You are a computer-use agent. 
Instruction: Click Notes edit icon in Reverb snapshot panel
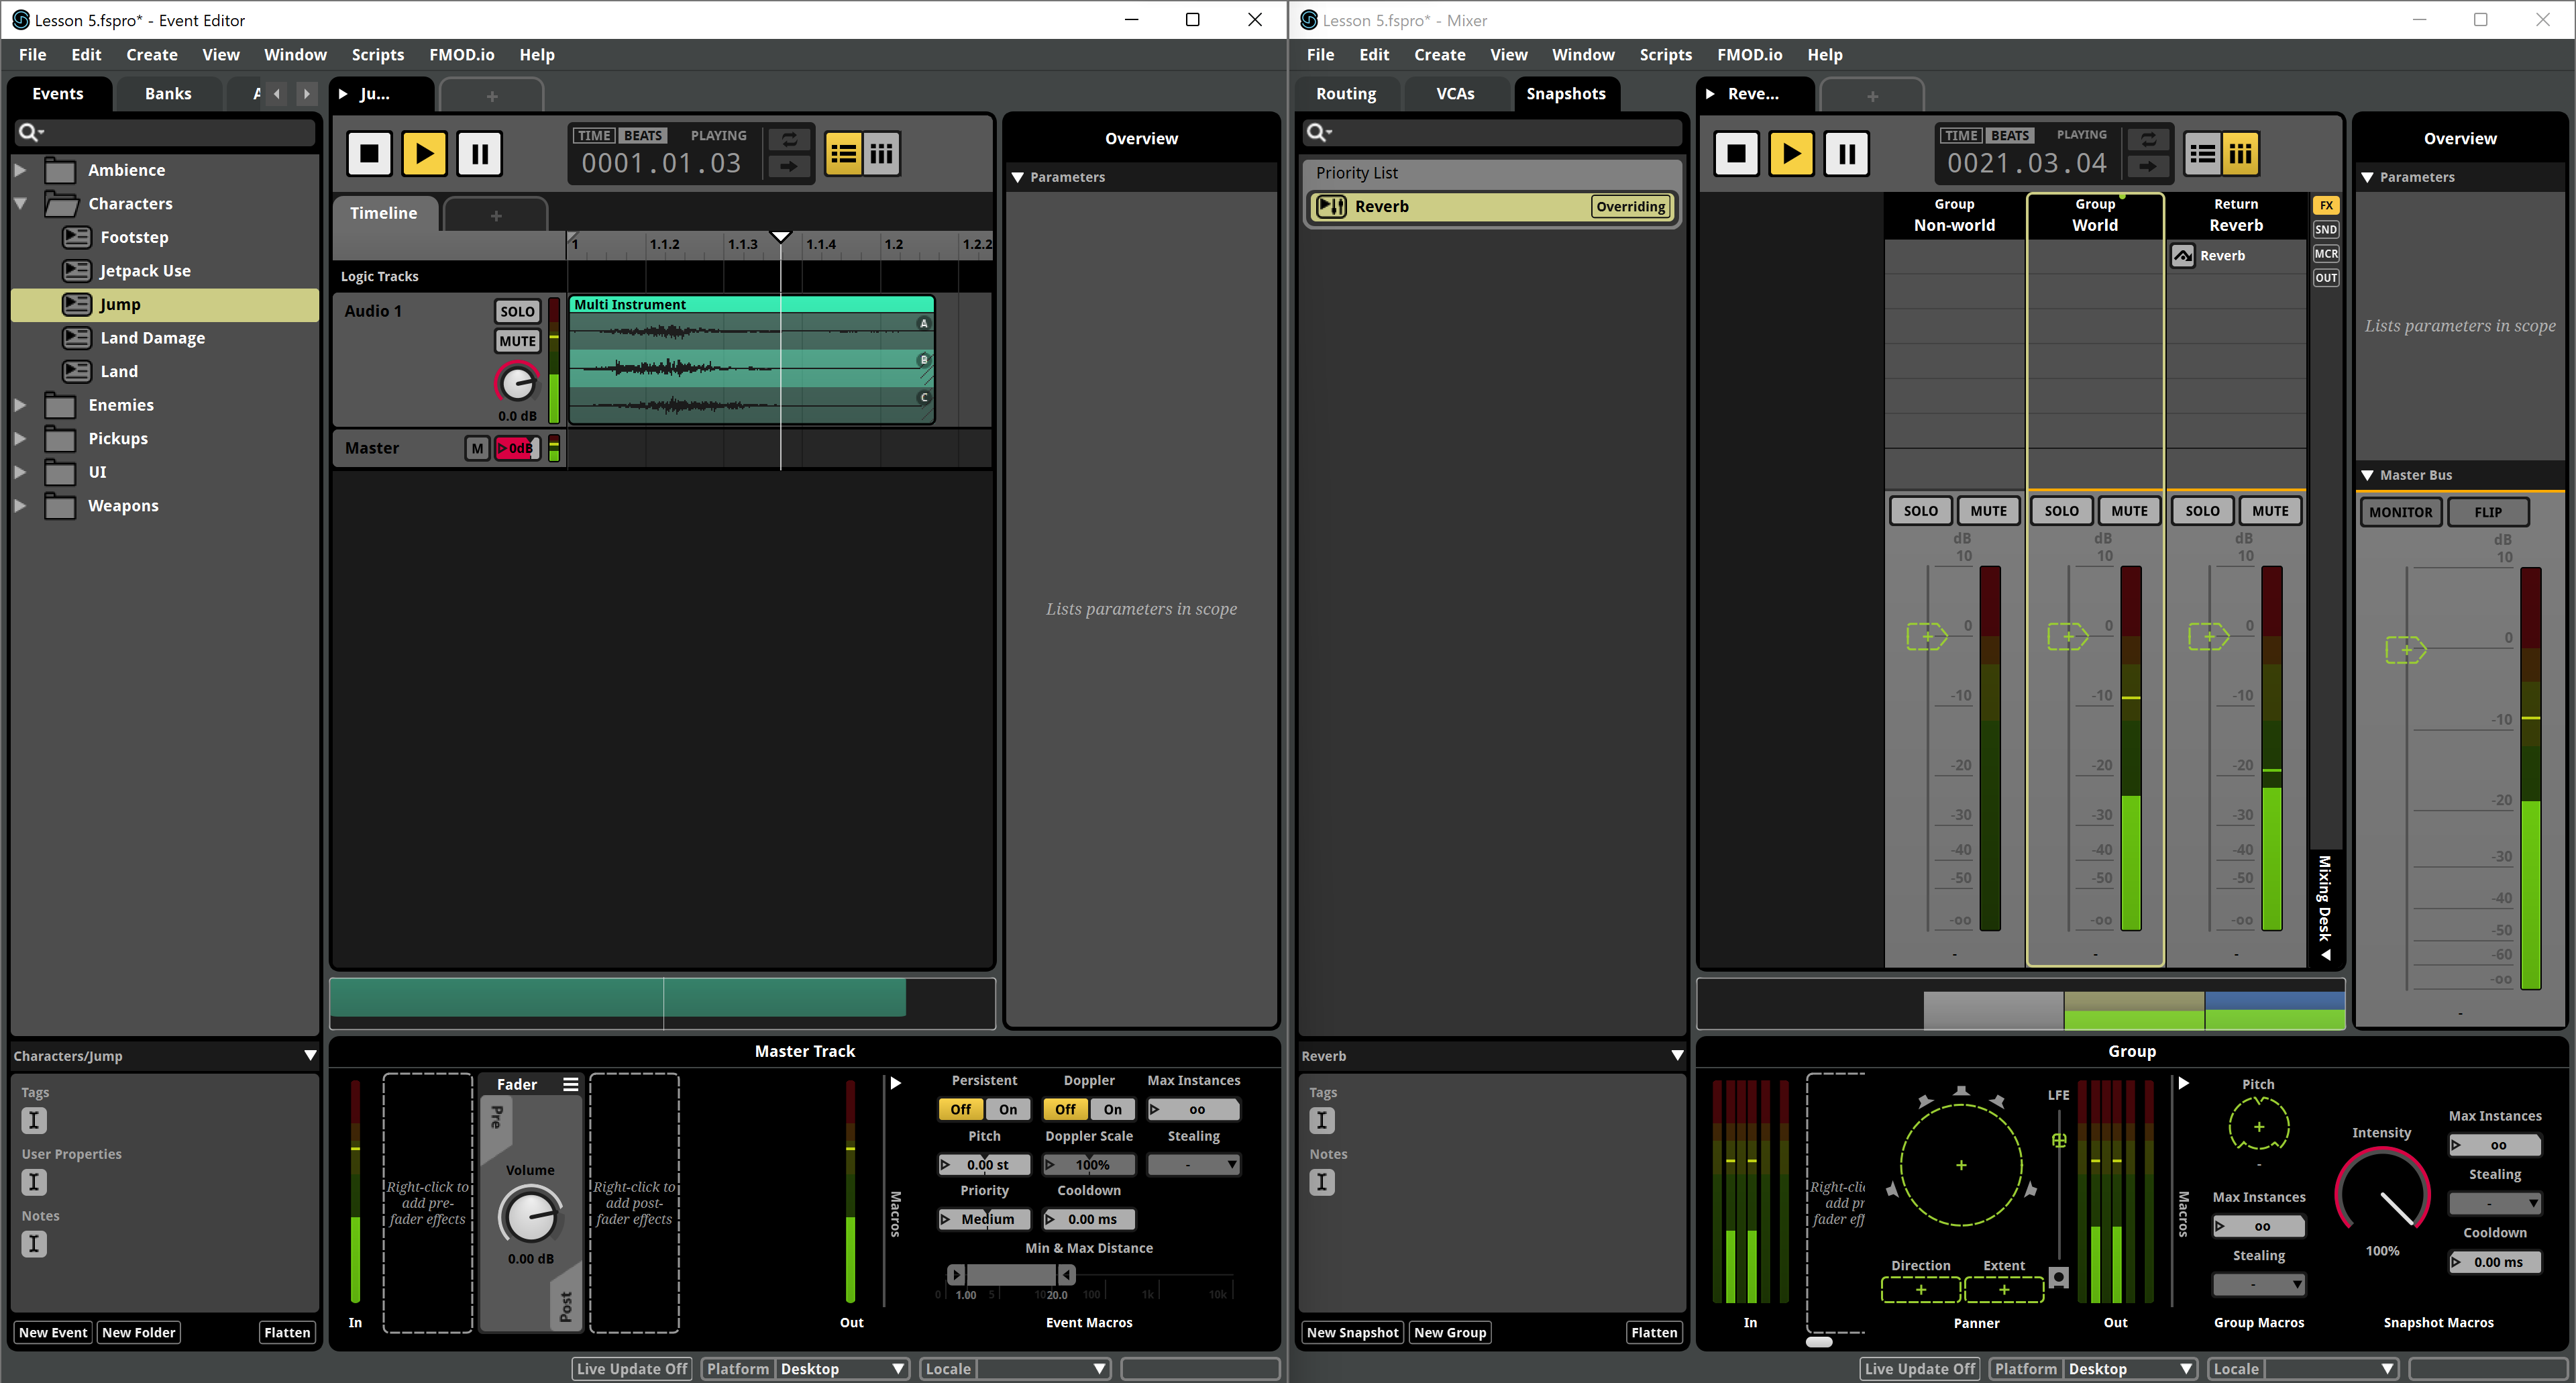pyautogui.click(x=1322, y=1182)
